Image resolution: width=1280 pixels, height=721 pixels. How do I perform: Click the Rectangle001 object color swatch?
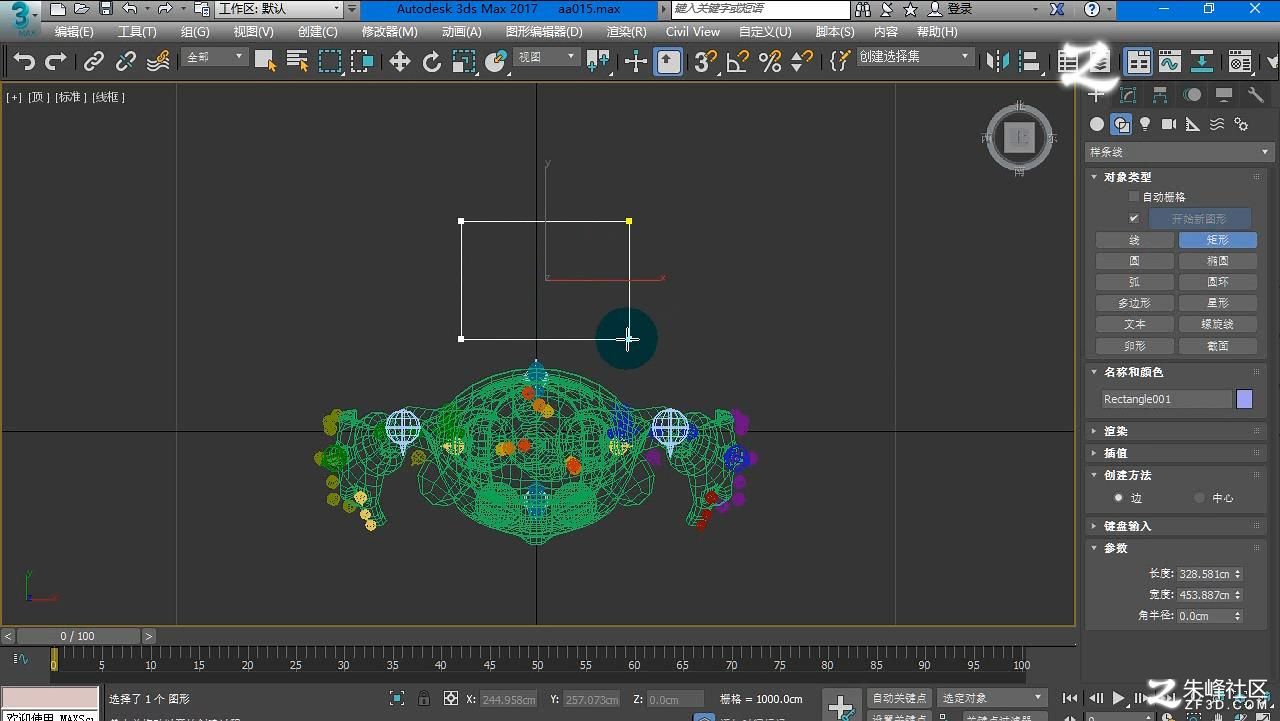1244,399
